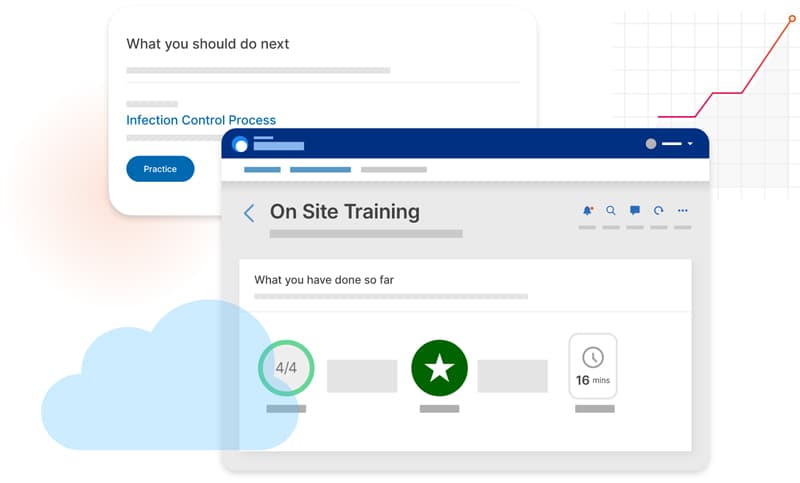Click the clock icon showing 16 mins

click(x=593, y=357)
